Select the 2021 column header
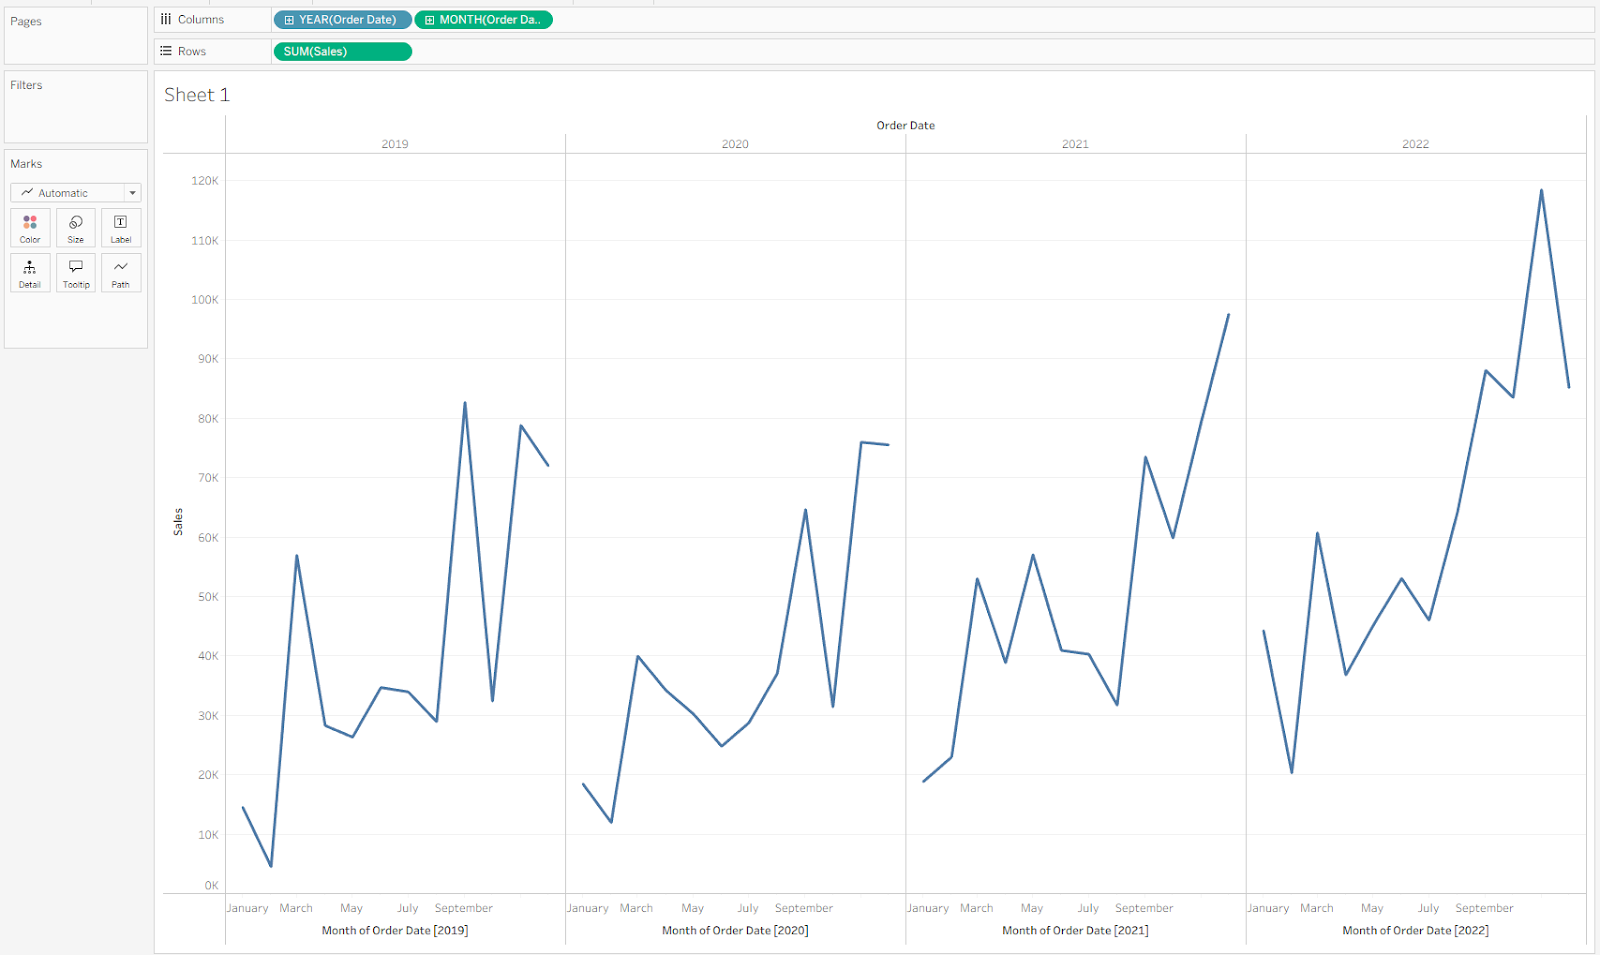Viewport: 1600px width, 955px height. tap(1075, 144)
